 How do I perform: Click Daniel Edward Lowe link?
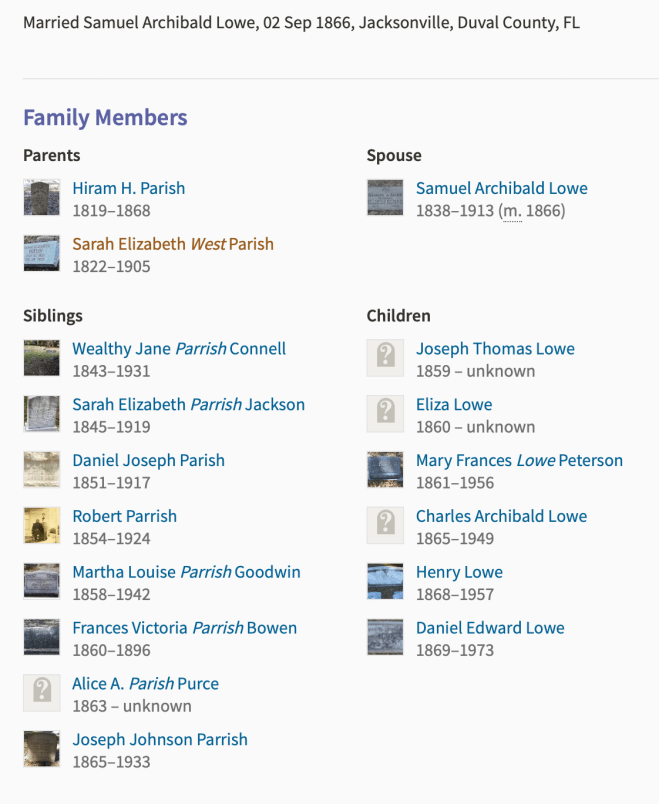(490, 629)
